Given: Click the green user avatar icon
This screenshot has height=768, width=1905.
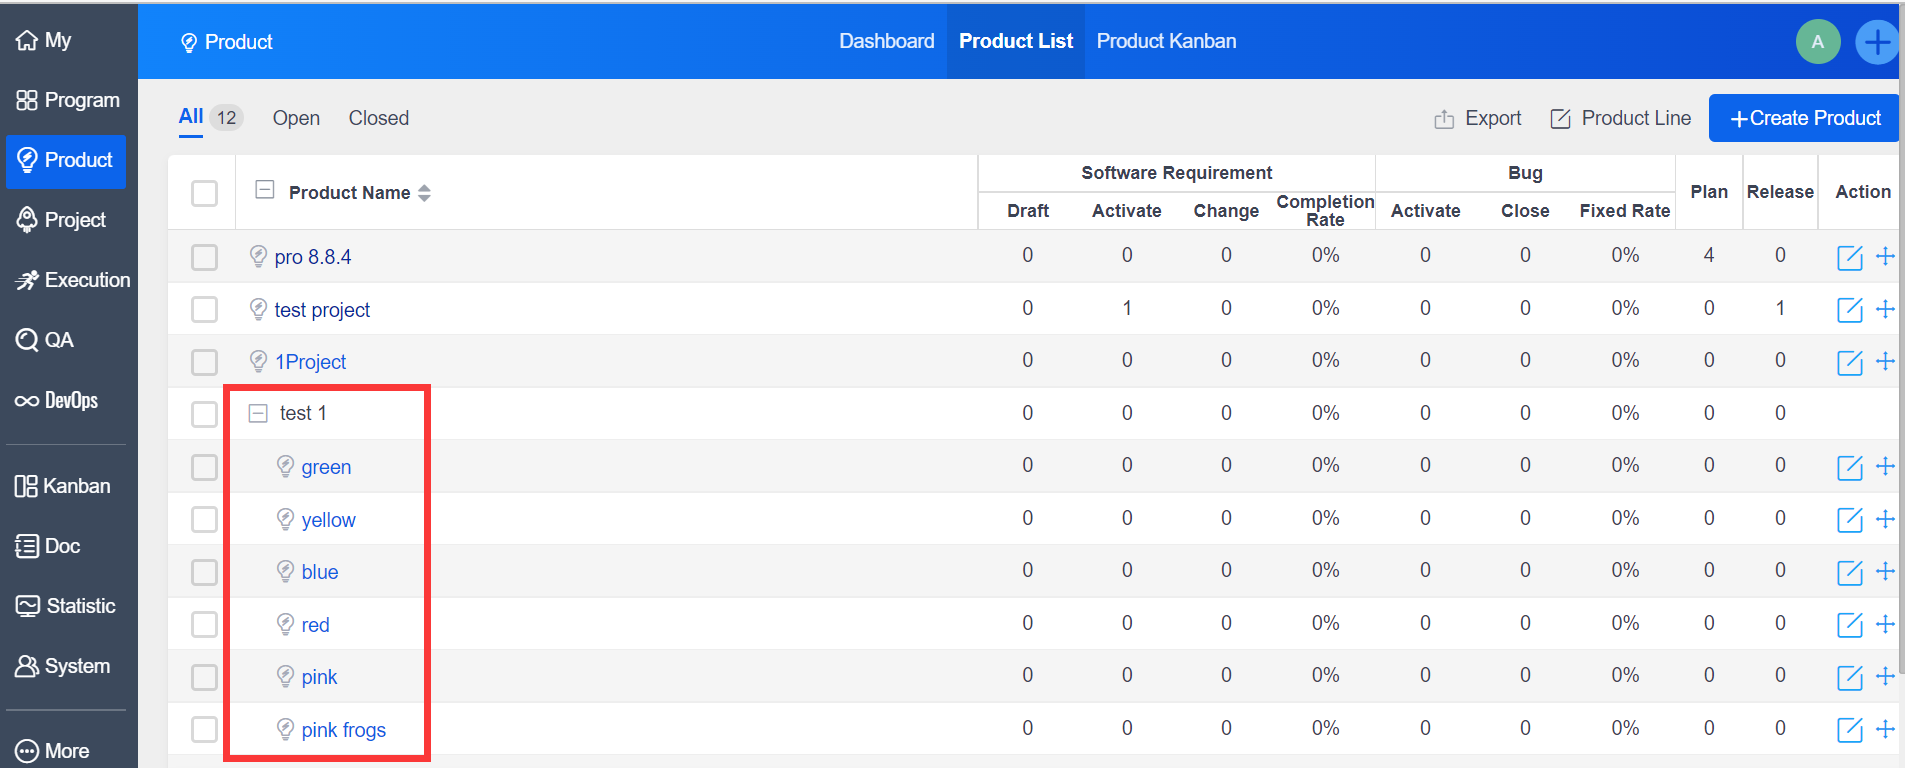Looking at the screenshot, I should pyautogui.click(x=1817, y=42).
